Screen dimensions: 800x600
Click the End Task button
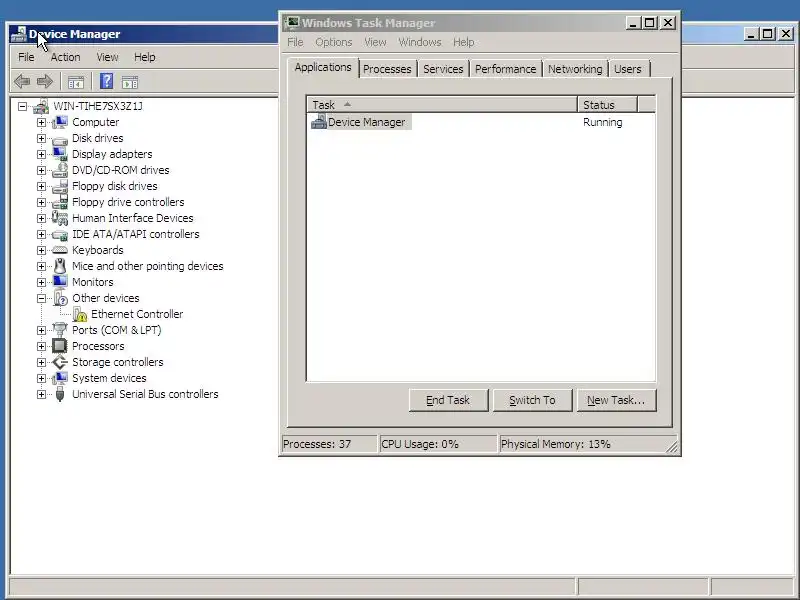448,401
